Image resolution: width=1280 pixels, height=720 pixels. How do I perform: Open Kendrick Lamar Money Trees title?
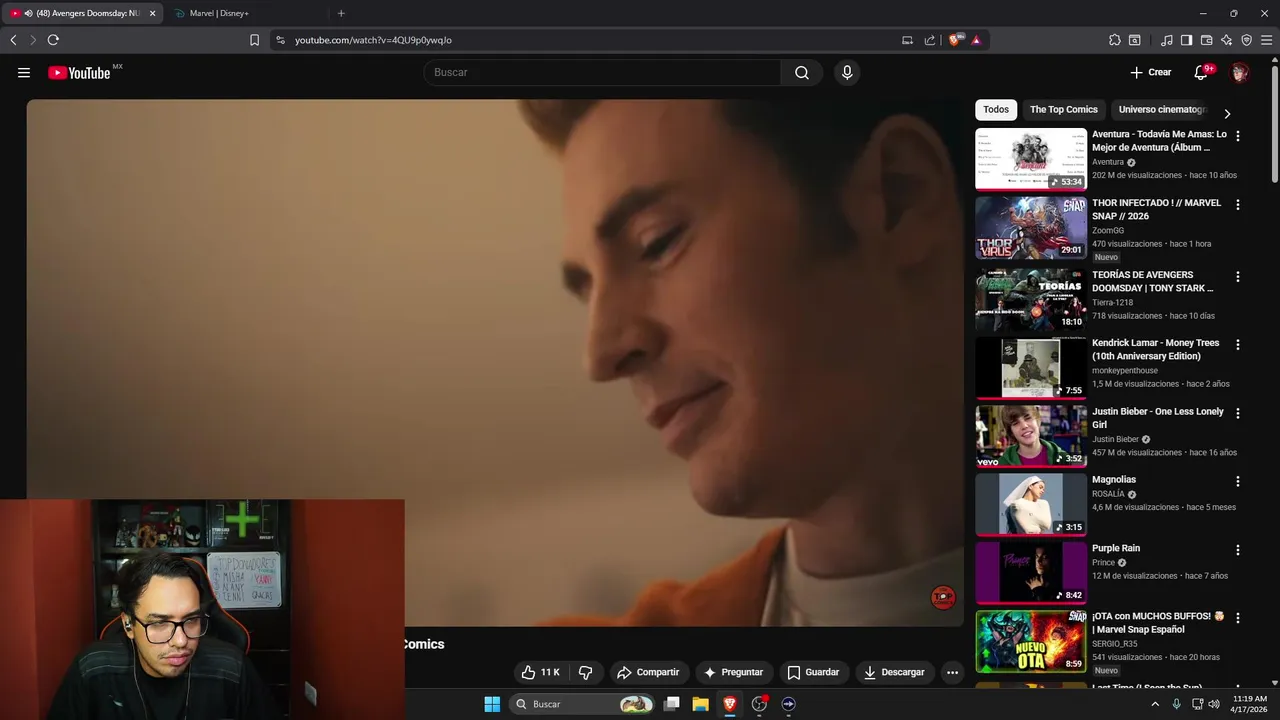click(1156, 349)
